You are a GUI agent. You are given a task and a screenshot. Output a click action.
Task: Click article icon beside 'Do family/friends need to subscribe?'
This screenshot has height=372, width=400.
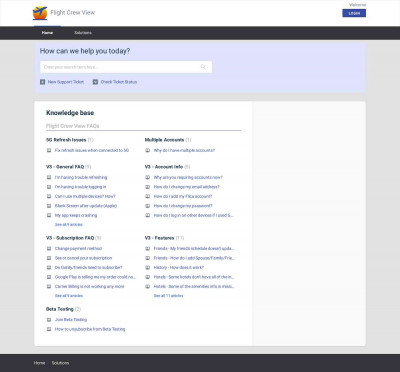(x=49, y=267)
